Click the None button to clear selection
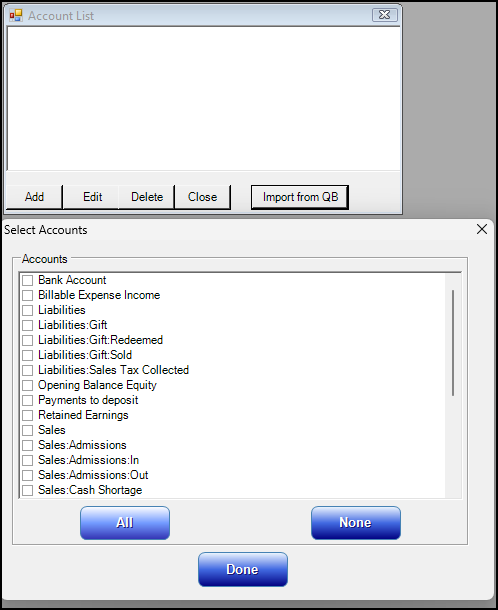This screenshot has width=498, height=610. [356, 523]
